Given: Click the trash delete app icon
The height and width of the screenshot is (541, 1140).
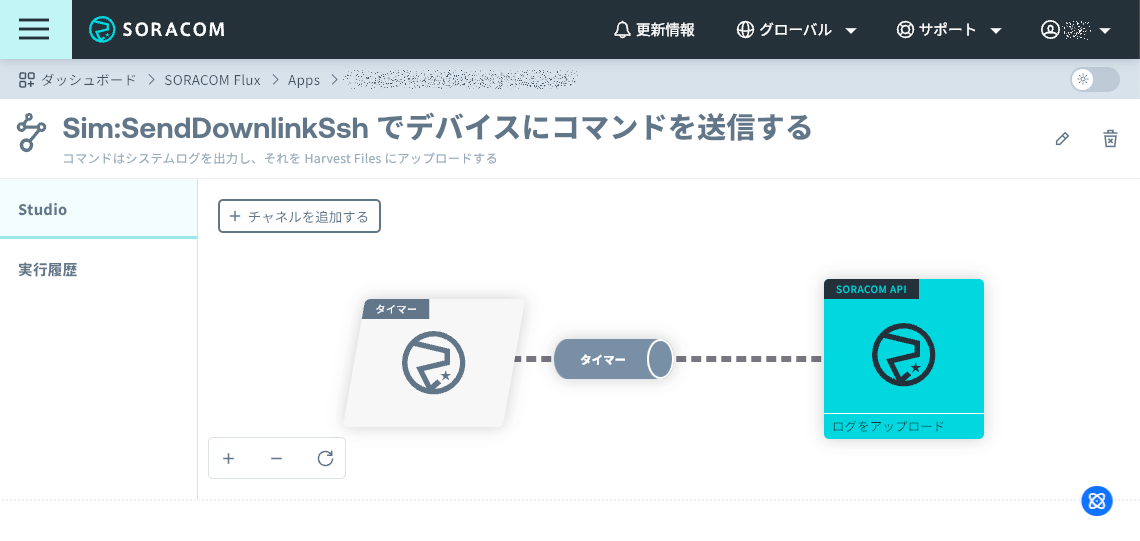Looking at the screenshot, I should click(1110, 139).
